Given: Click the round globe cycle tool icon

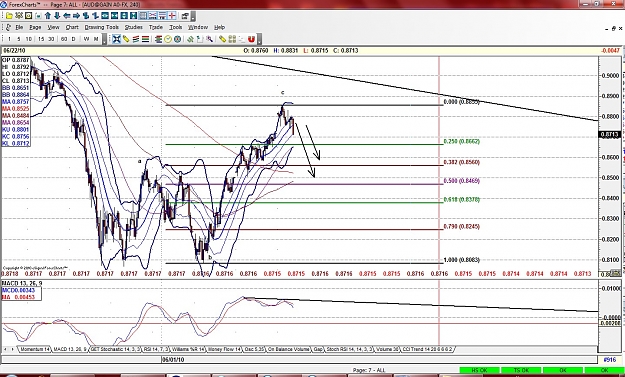Looking at the screenshot, I should point(177,39).
